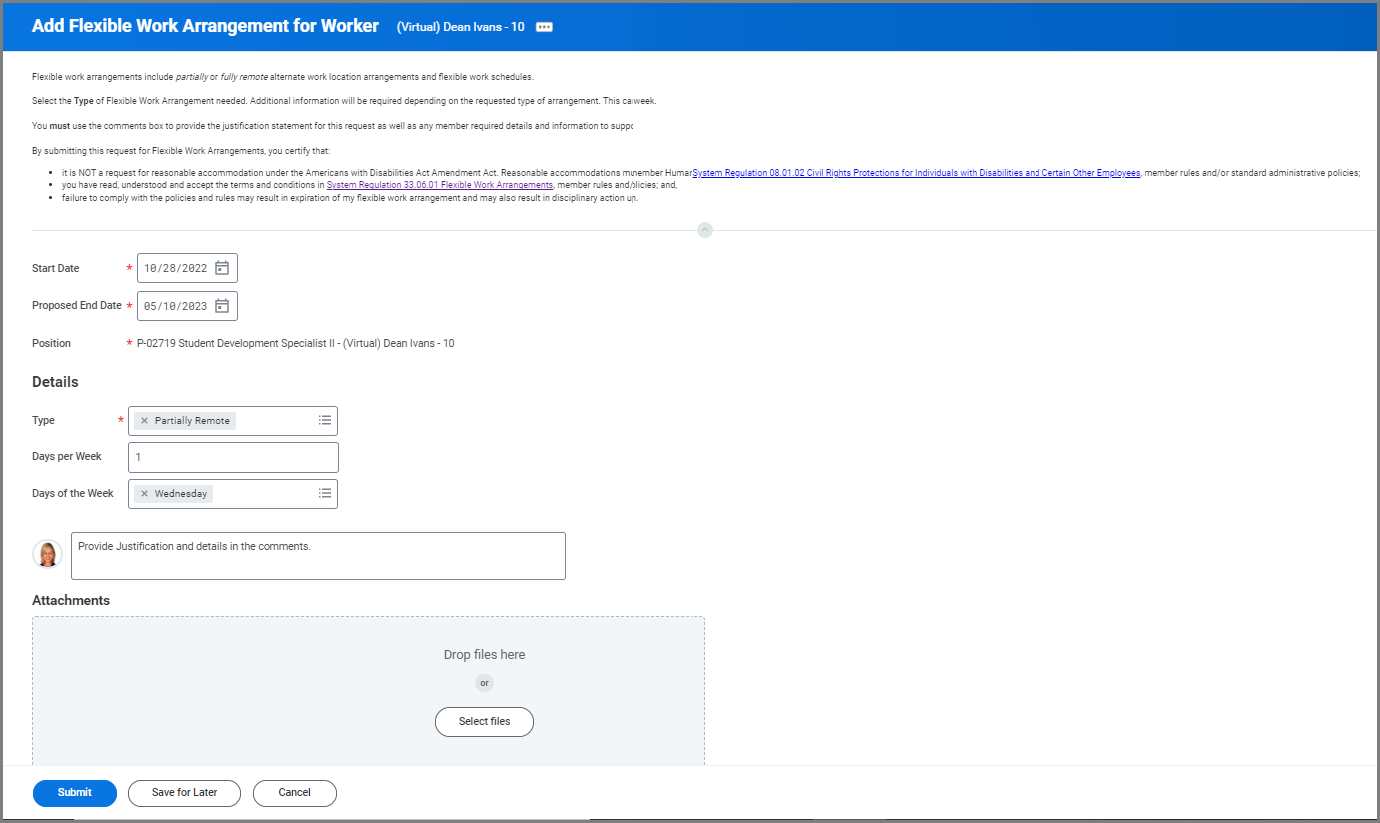Open the Proposed End Date calendar picker
Viewport: 1380px width, 823px height.
(x=222, y=306)
